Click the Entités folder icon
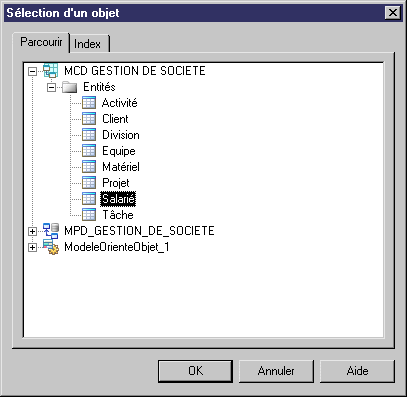Screen dimensions: 407x397 click(70, 87)
